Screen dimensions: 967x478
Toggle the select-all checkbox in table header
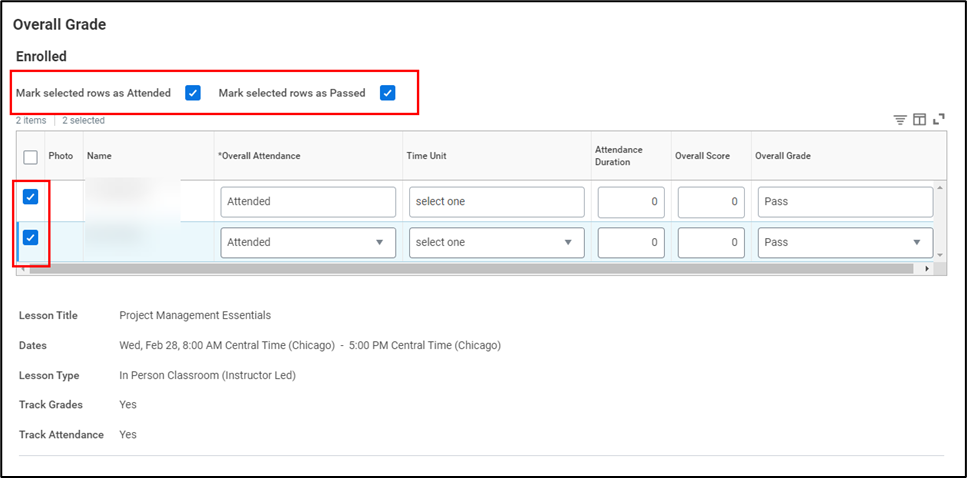pos(31,157)
